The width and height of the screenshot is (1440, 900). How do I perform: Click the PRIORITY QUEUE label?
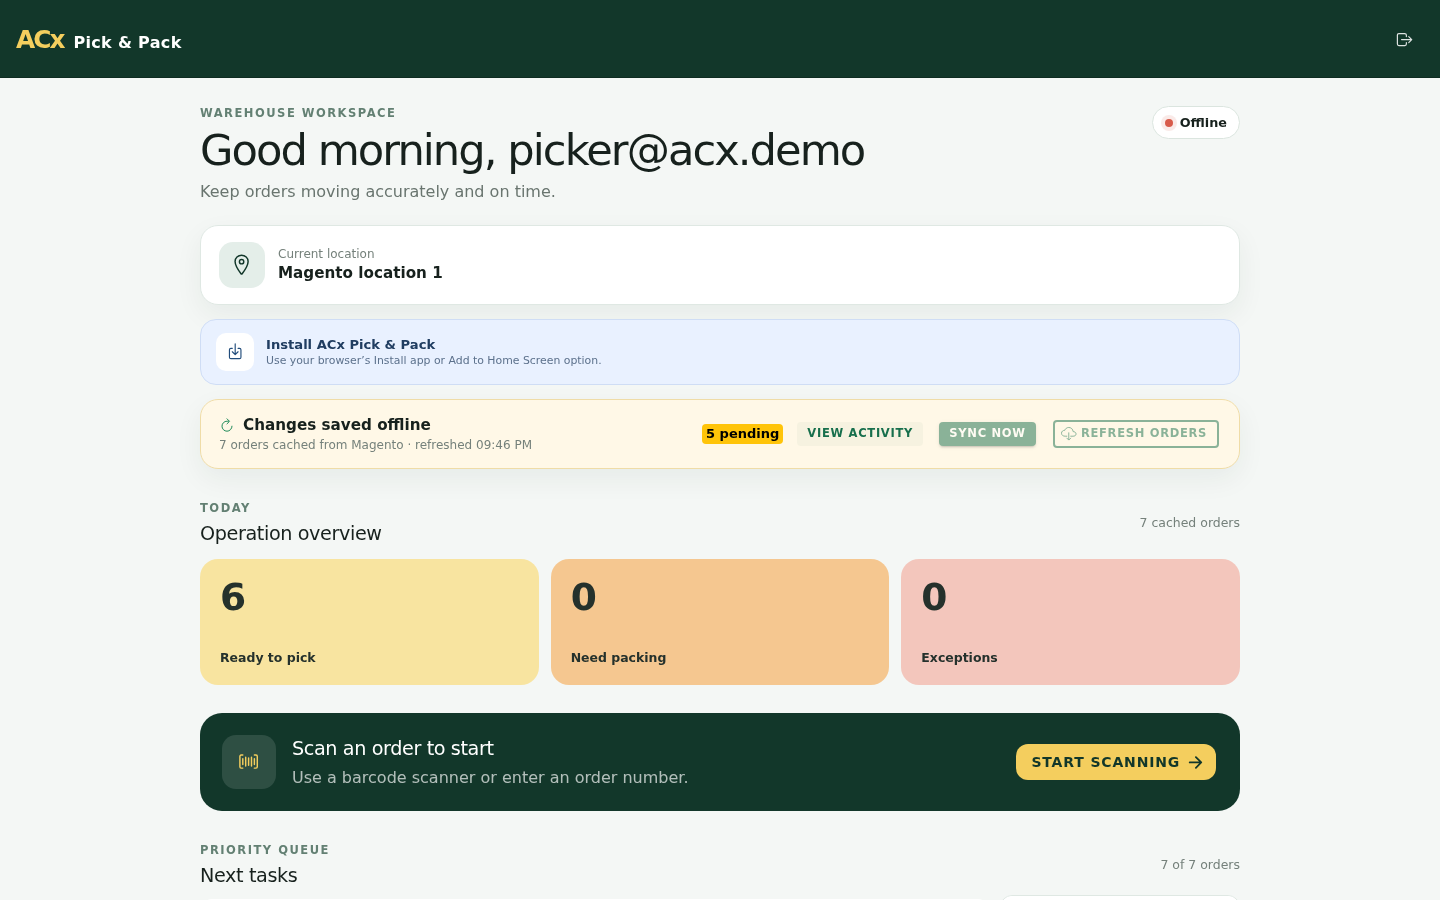[265, 850]
